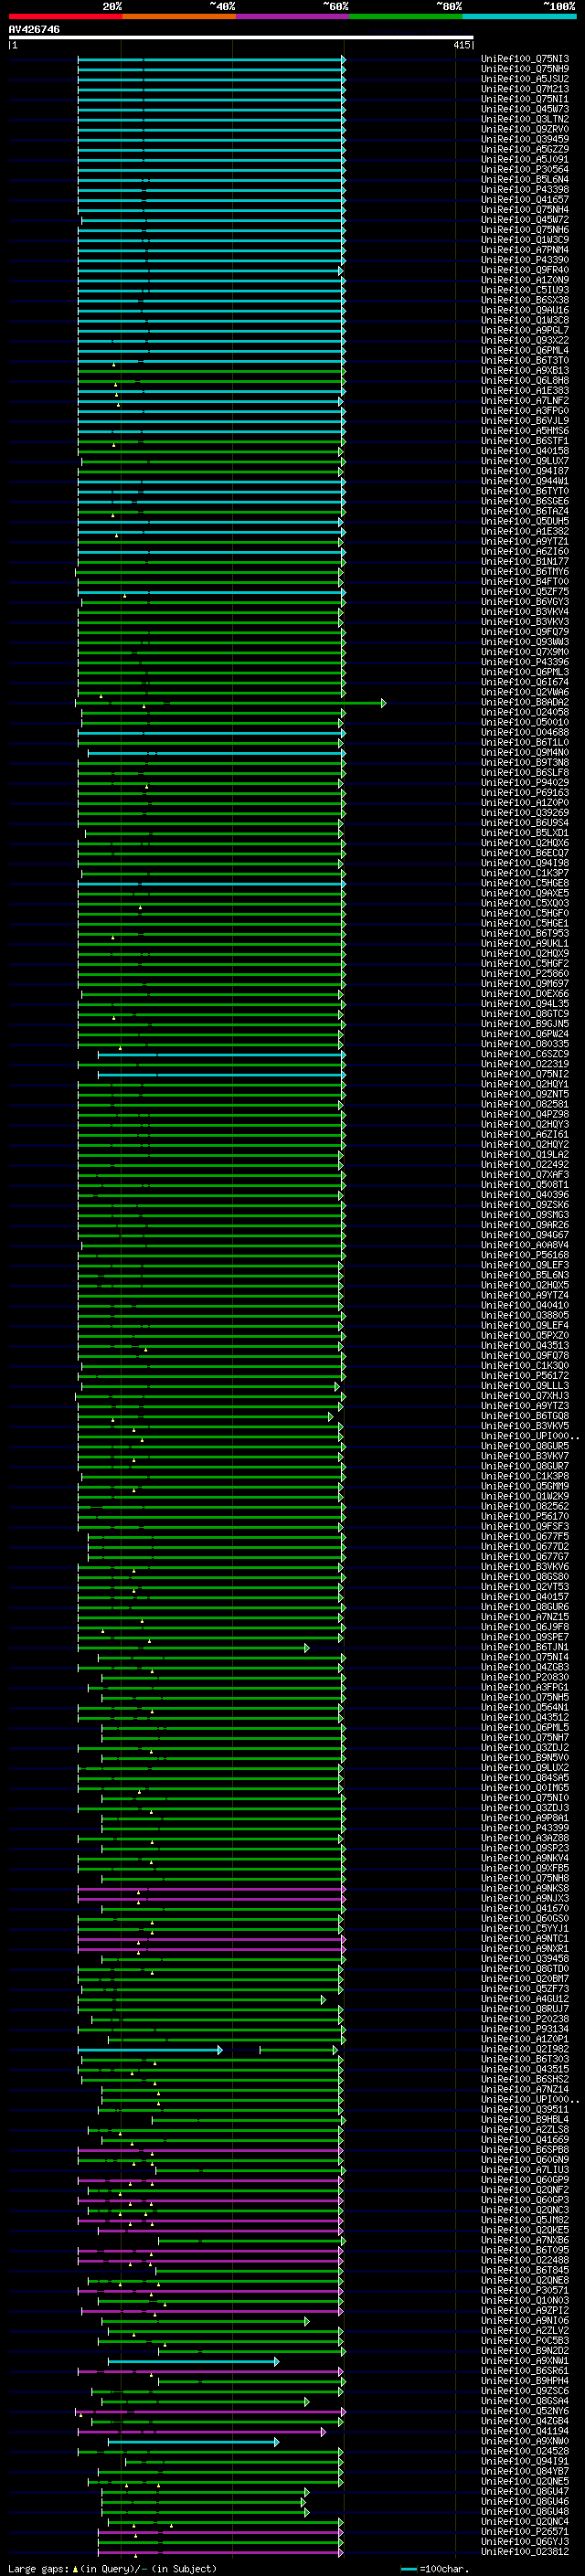Select hit UniRef100_C1K3P7

pyautogui.click(x=525, y=873)
